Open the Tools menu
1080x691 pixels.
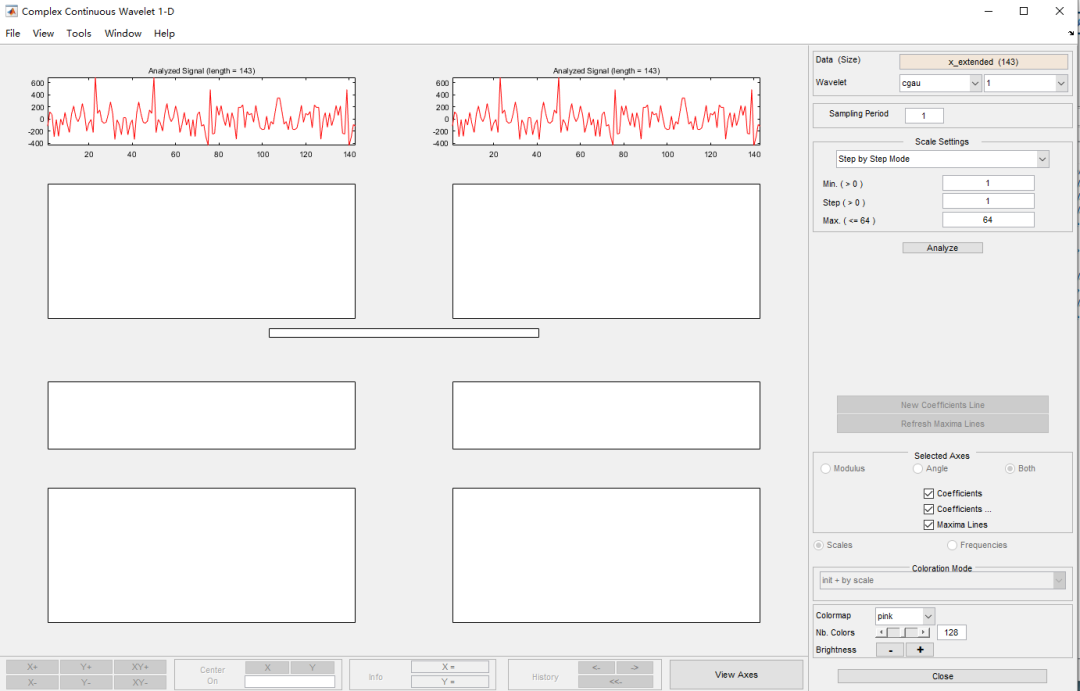click(x=79, y=33)
